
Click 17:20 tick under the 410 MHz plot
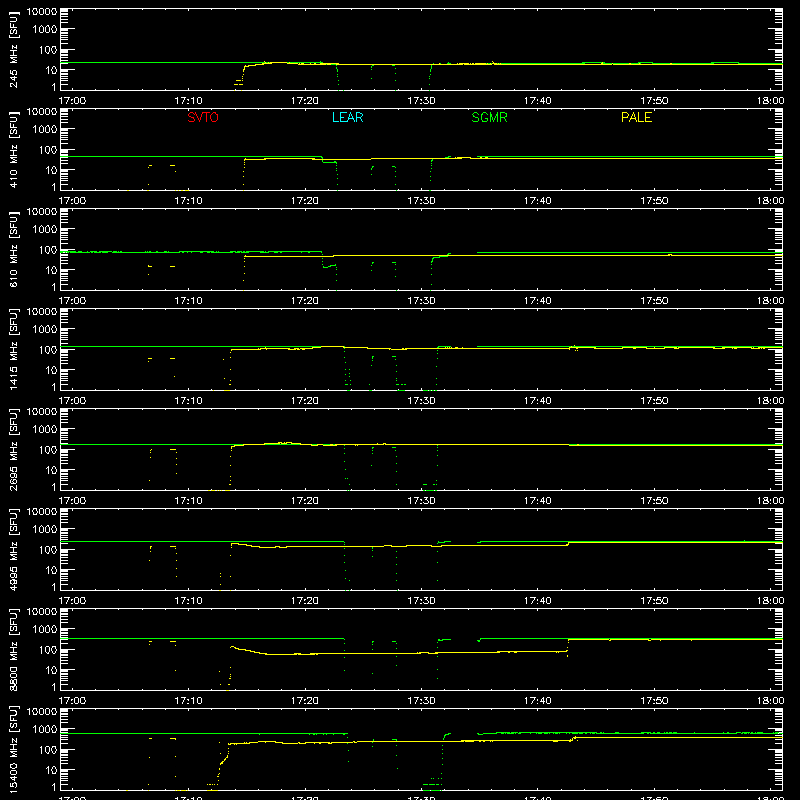[x=305, y=201]
